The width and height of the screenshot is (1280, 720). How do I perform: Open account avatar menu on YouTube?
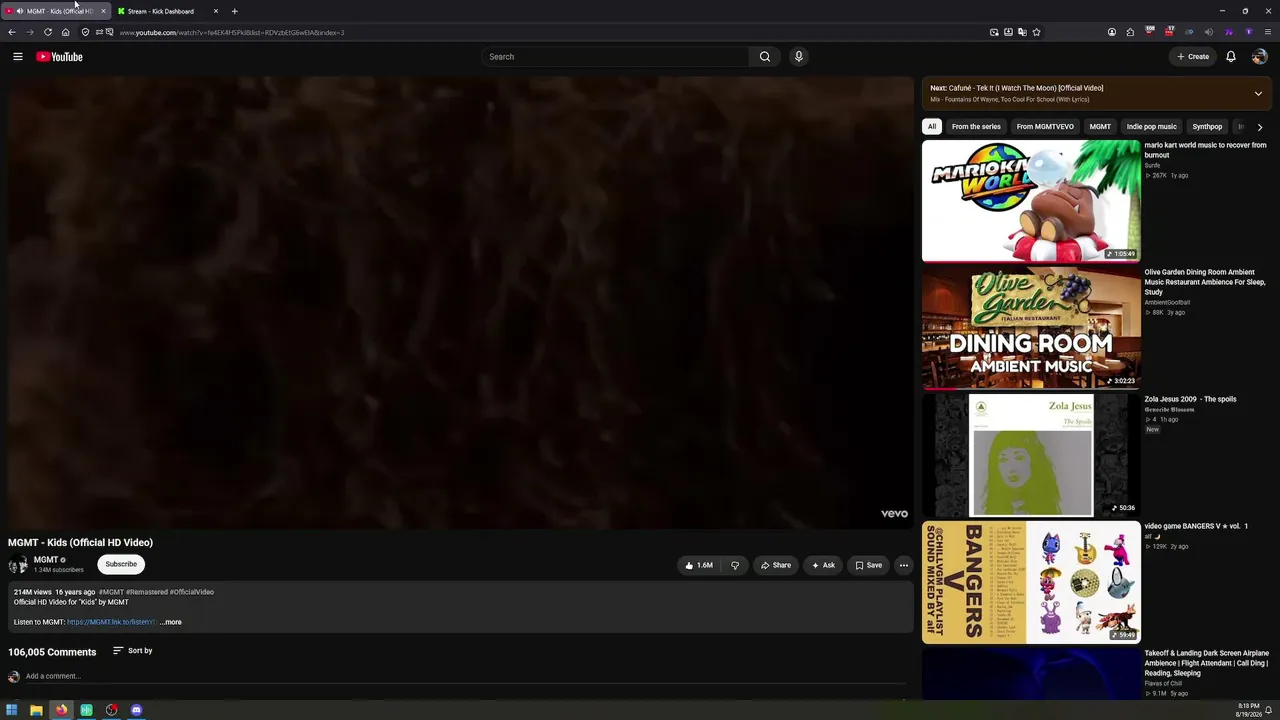(x=1259, y=57)
